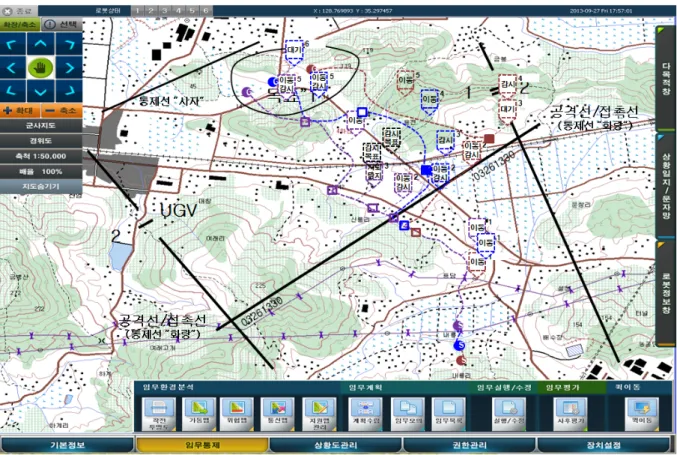The width and height of the screenshot is (677, 455).
Task: Pan the map down-right with the arrow
Action: pos(69,91)
